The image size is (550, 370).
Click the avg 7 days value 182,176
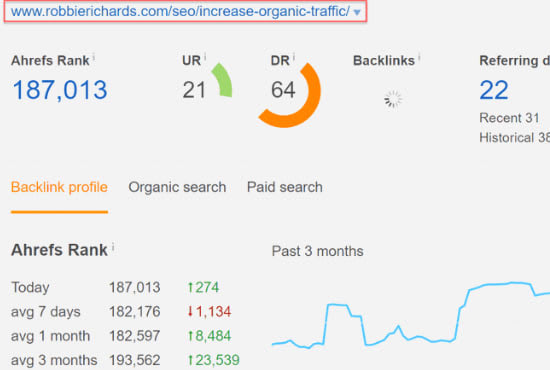click(x=135, y=312)
